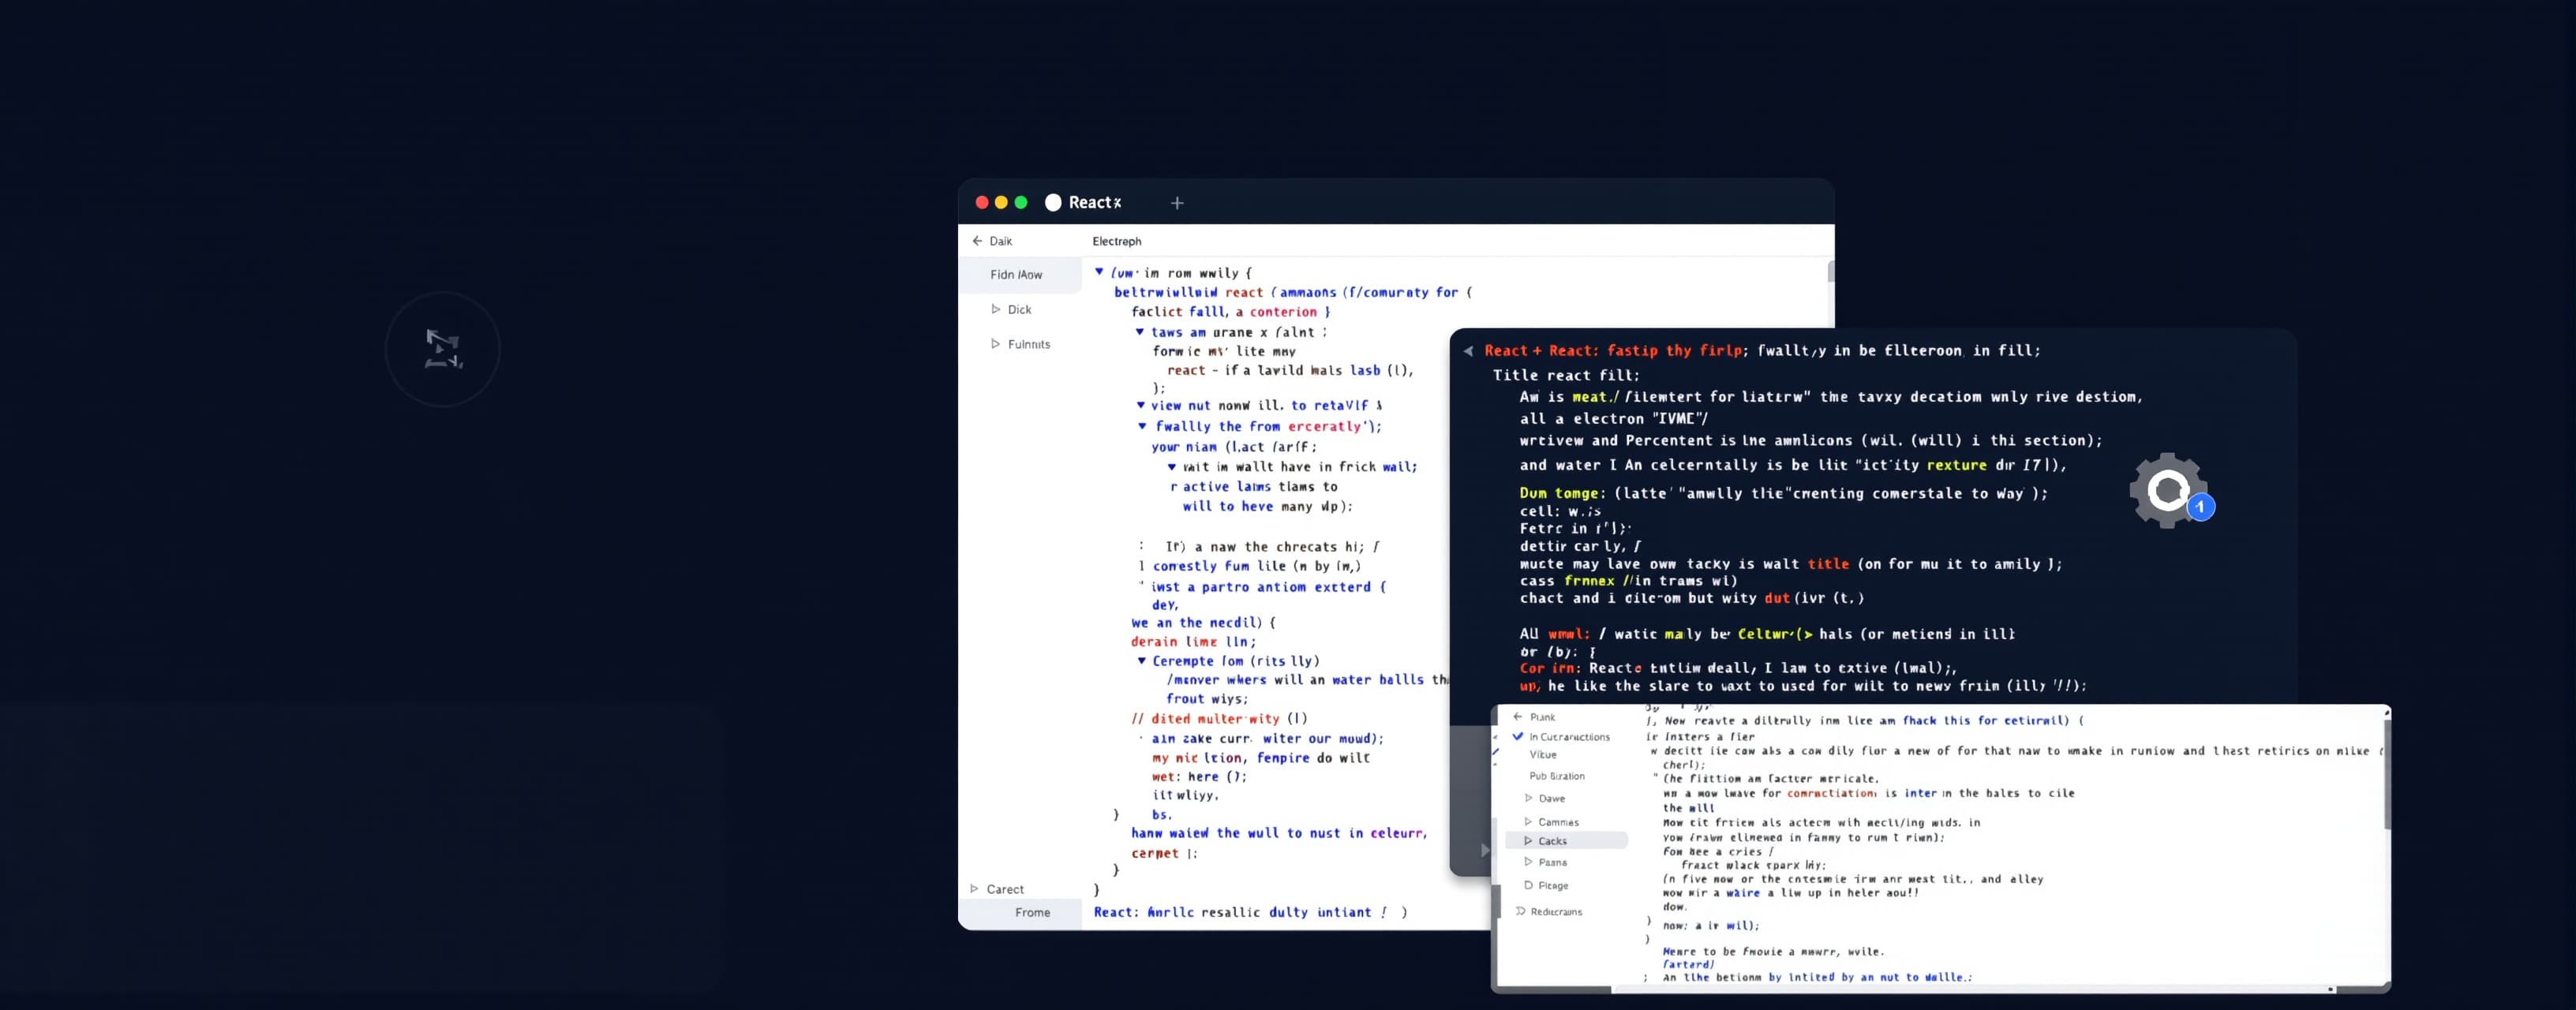Click the Redıcrams double-arrow icon
The width and height of the screenshot is (2576, 1010).
(x=1520, y=911)
